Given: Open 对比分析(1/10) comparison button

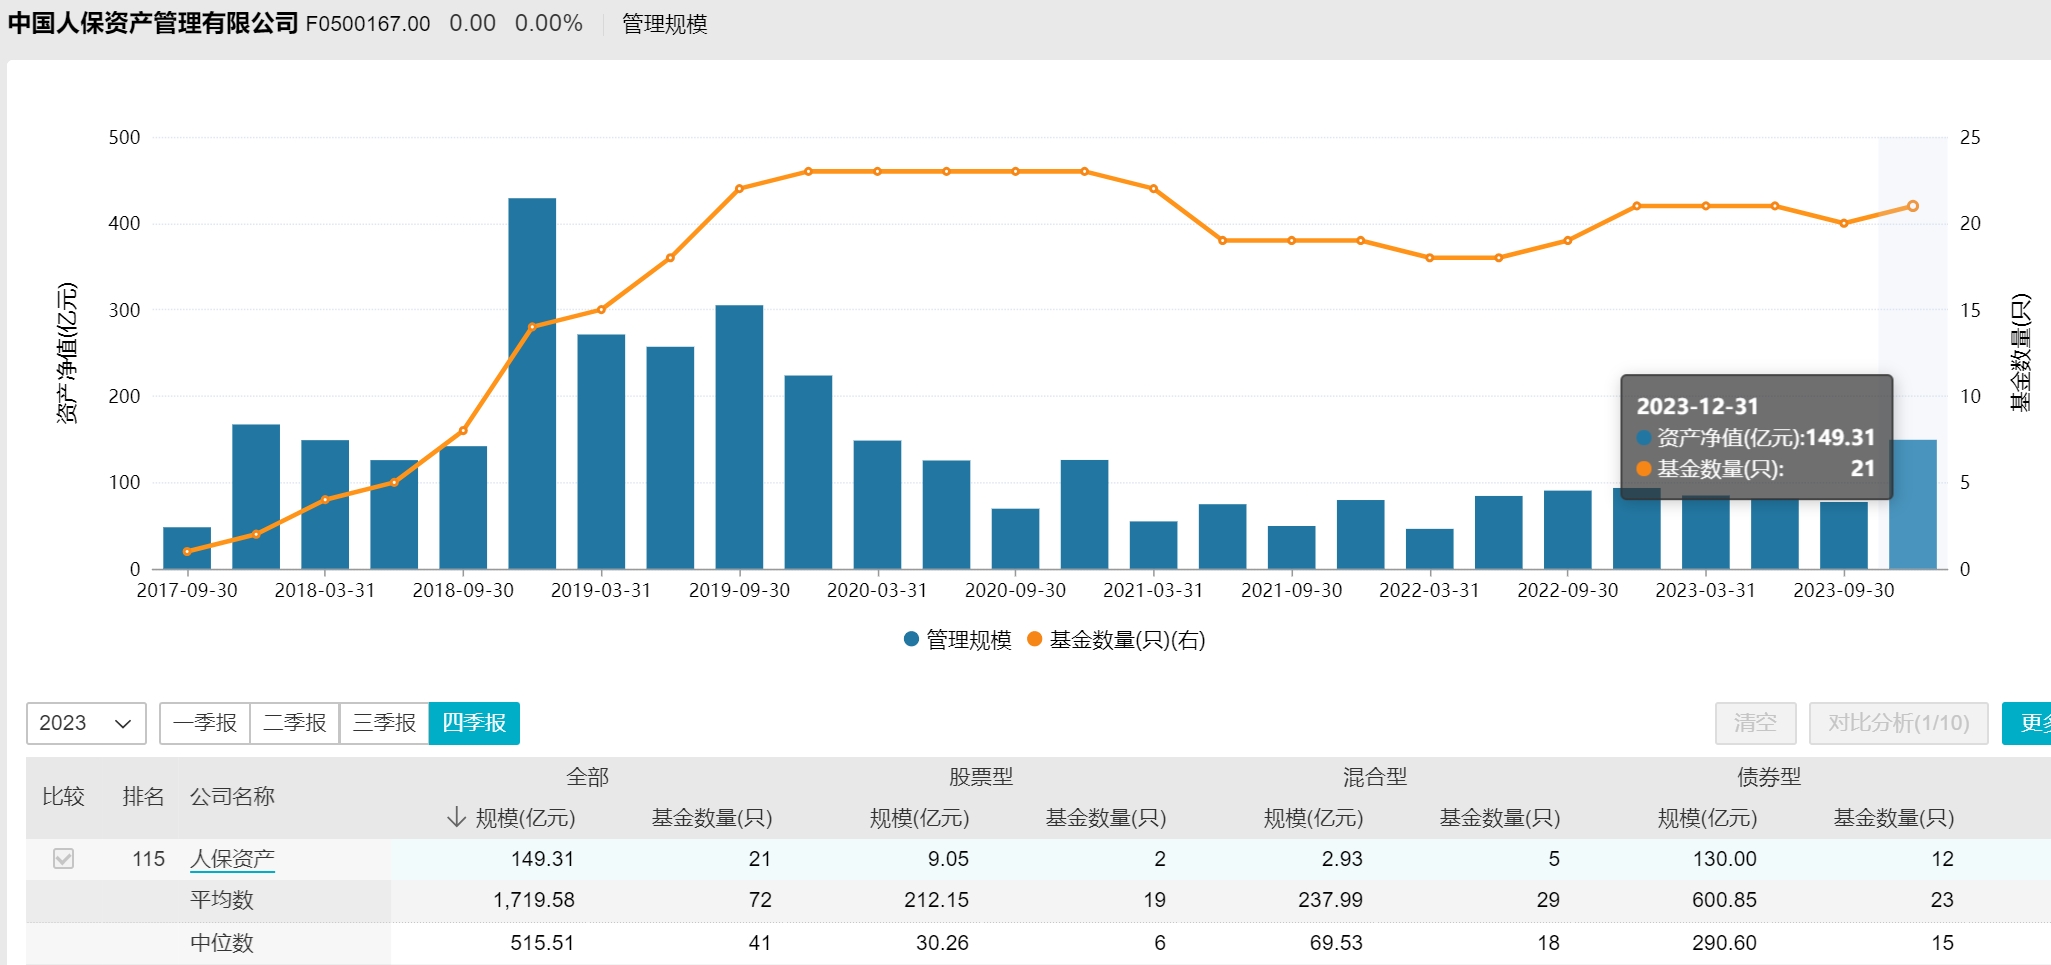Looking at the screenshot, I should tap(1898, 723).
